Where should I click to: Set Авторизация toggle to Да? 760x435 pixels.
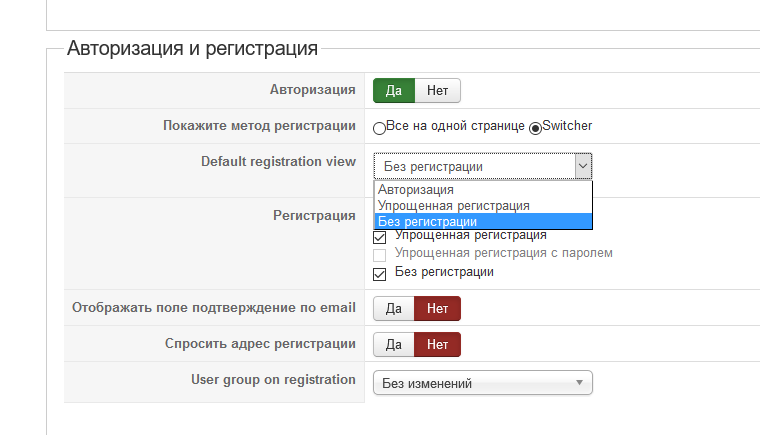pyautogui.click(x=394, y=91)
